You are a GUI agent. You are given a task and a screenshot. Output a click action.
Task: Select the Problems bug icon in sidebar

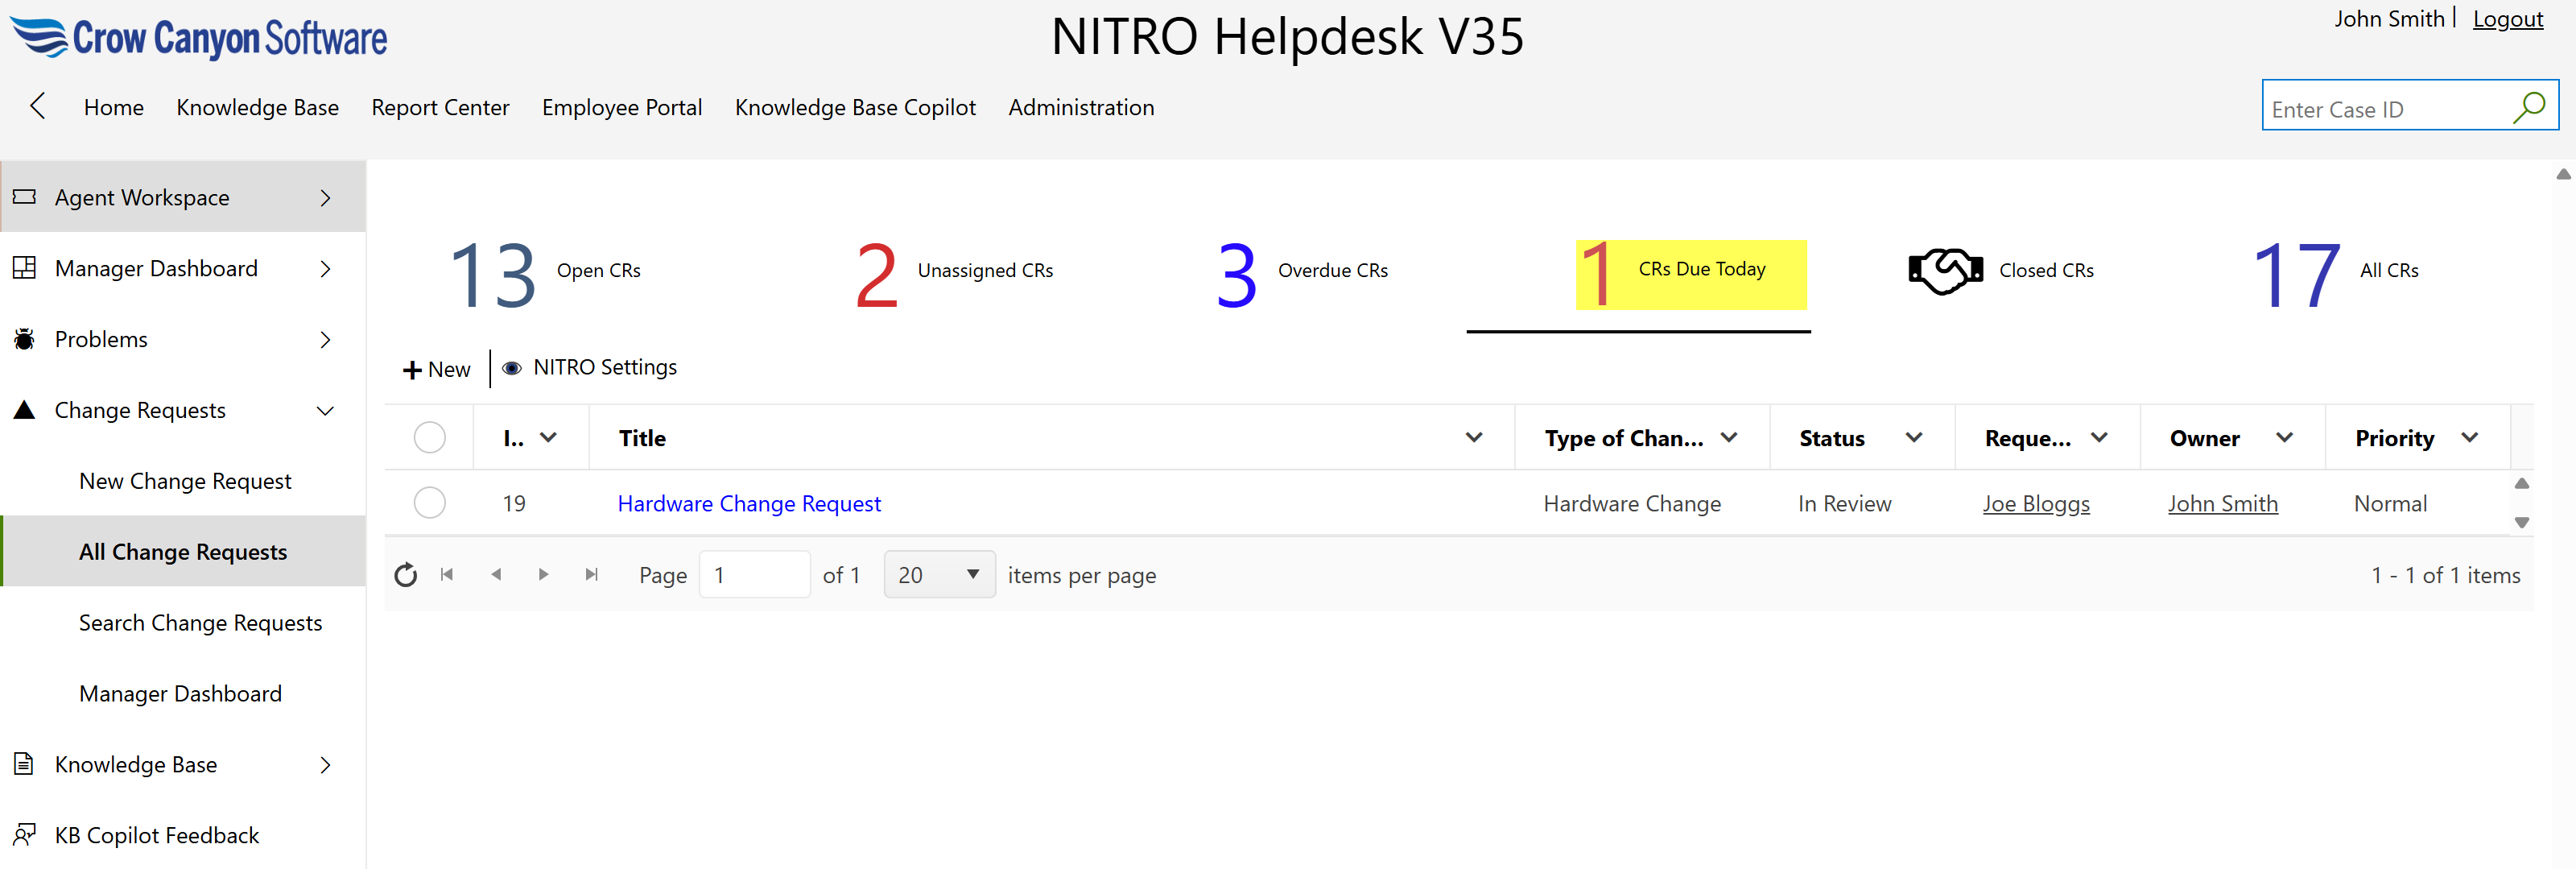tap(24, 339)
